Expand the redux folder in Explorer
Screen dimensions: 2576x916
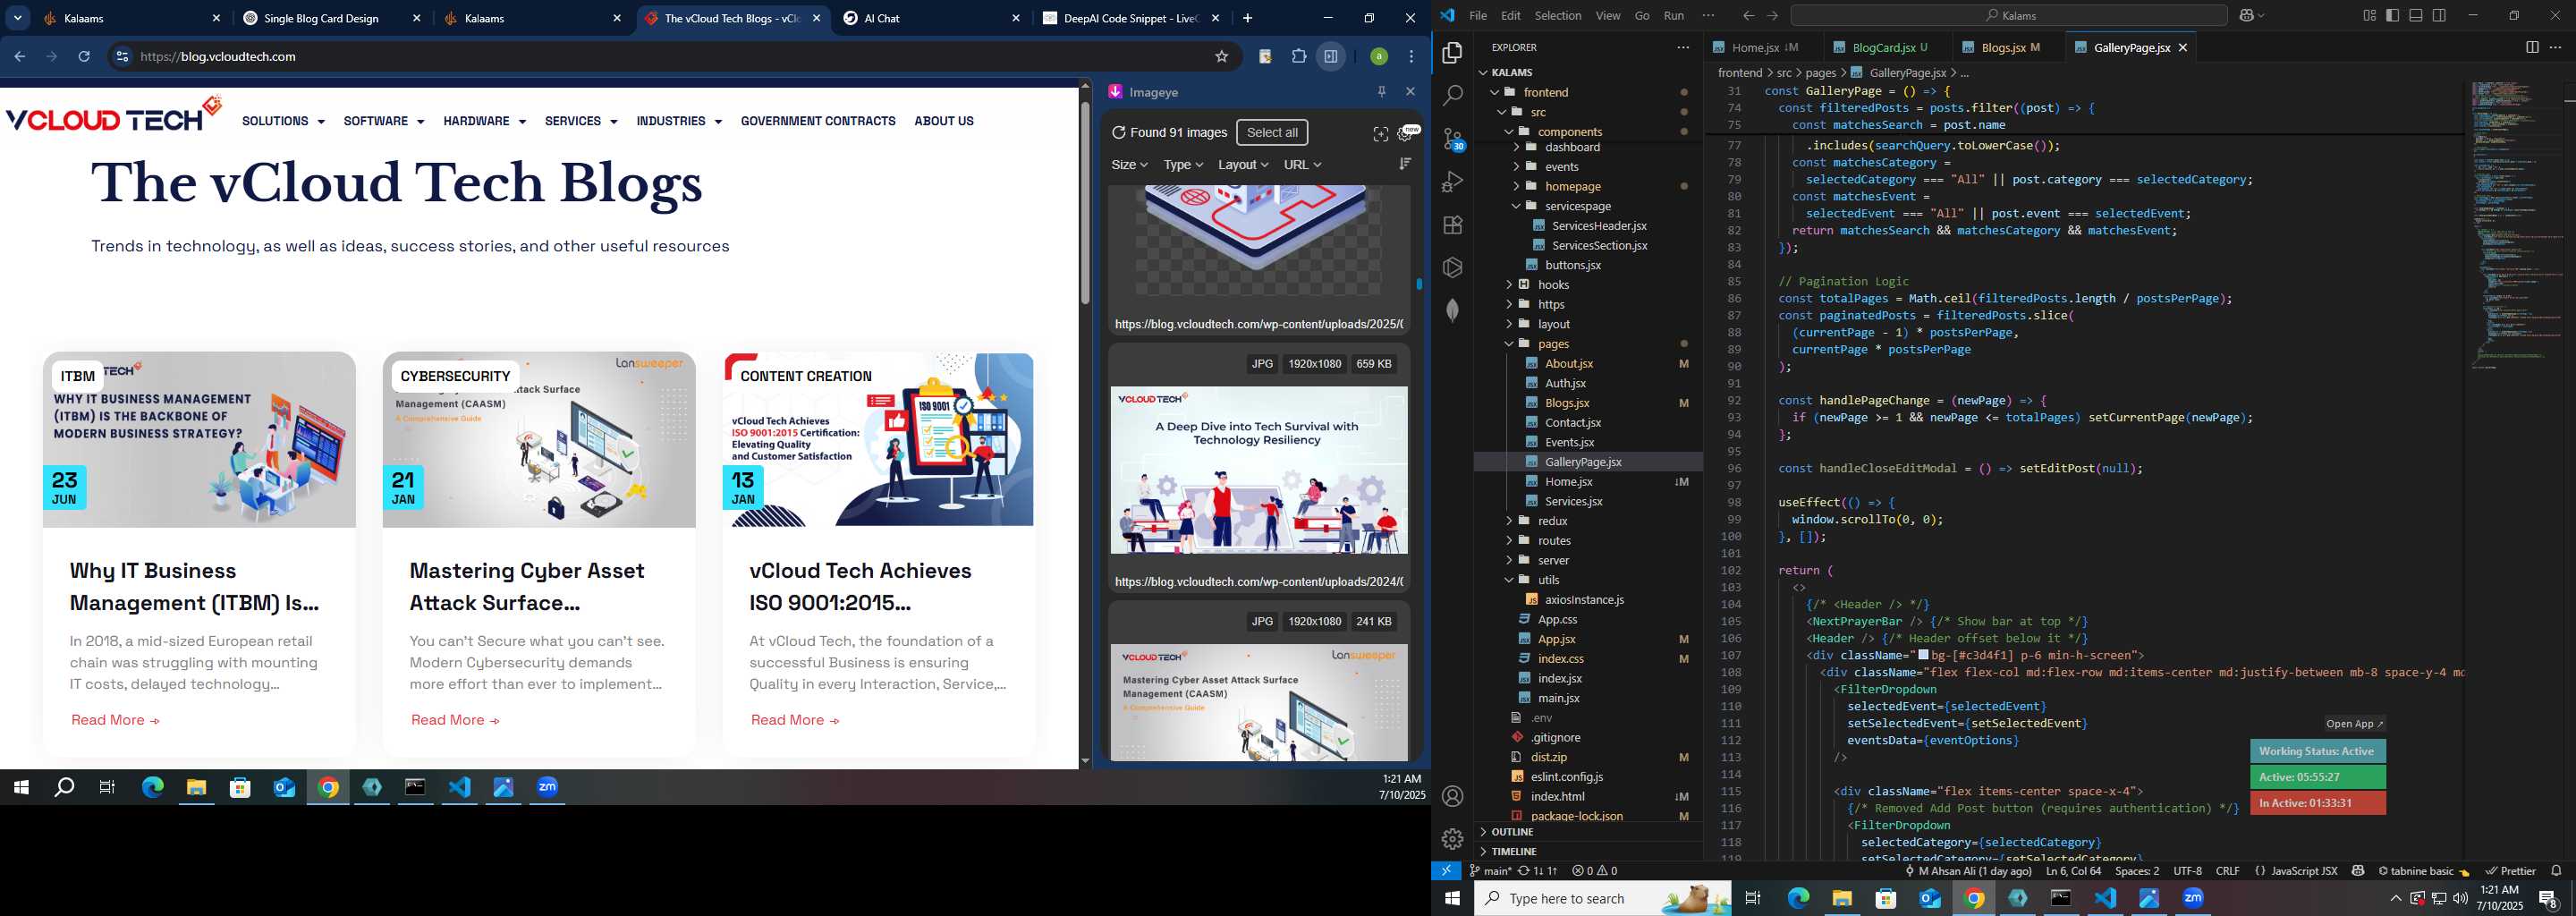point(1552,521)
